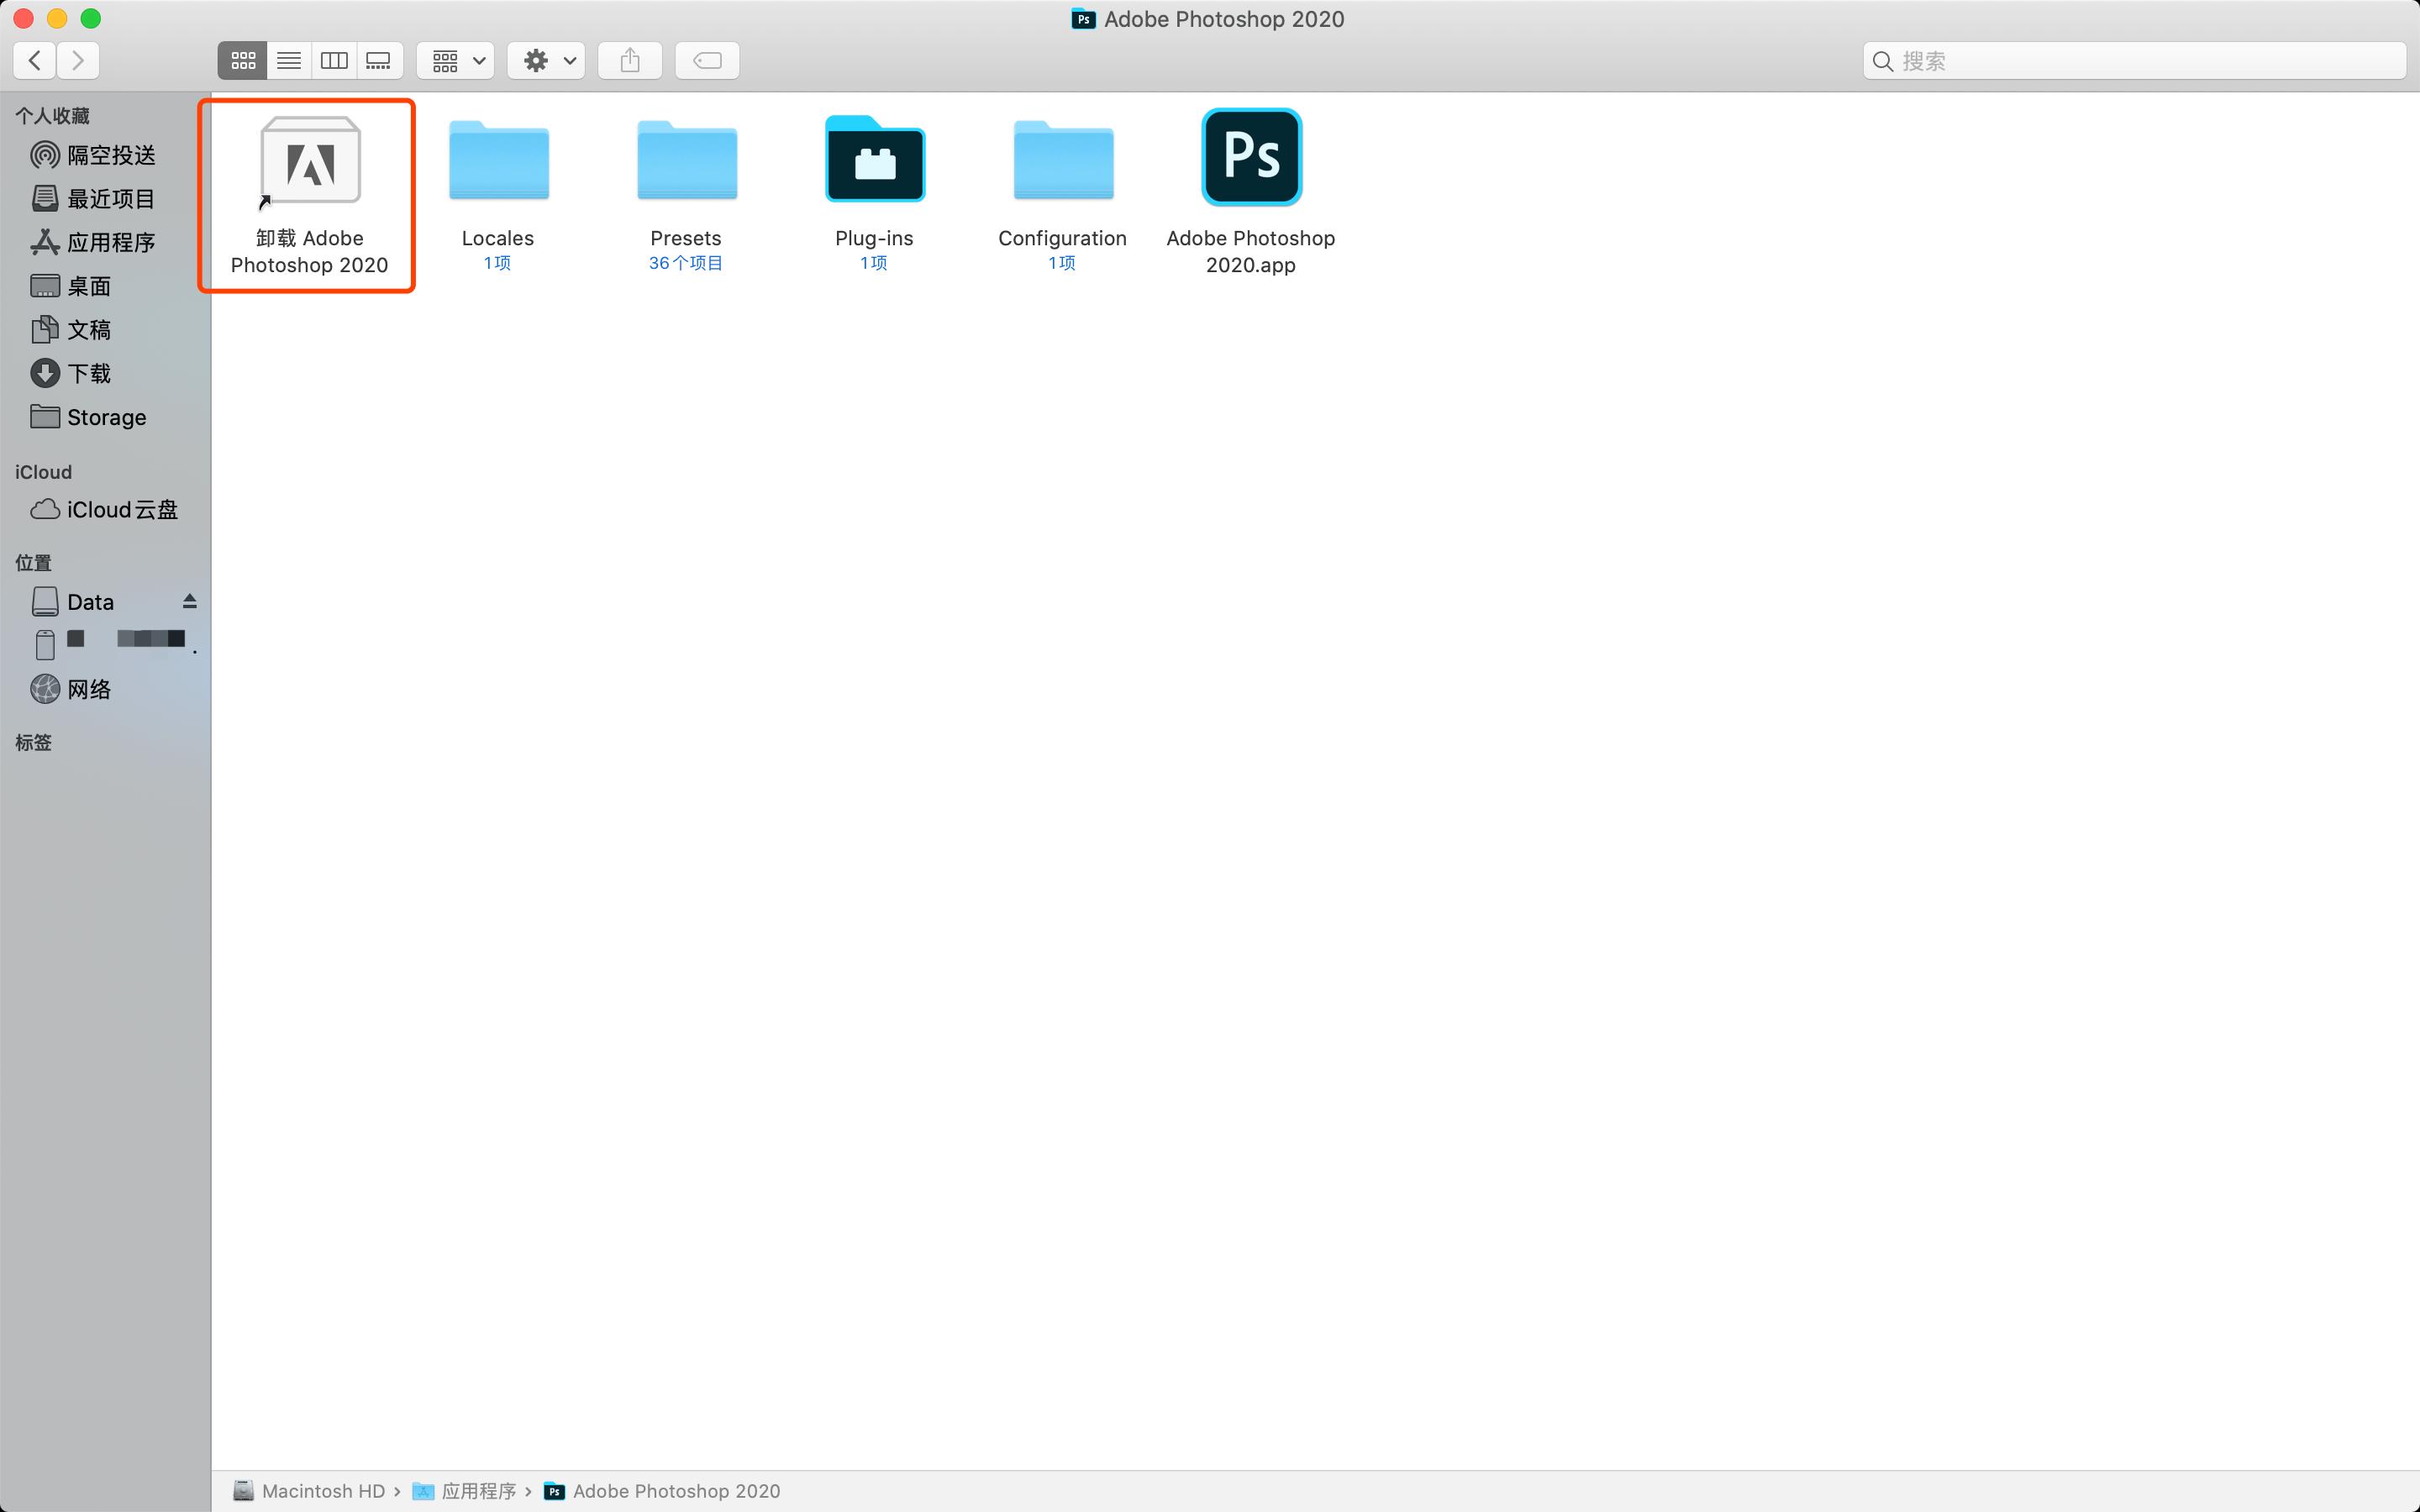2420x1512 pixels.
Task: Open the group-by arrangement dropdown
Action: [456, 61]
